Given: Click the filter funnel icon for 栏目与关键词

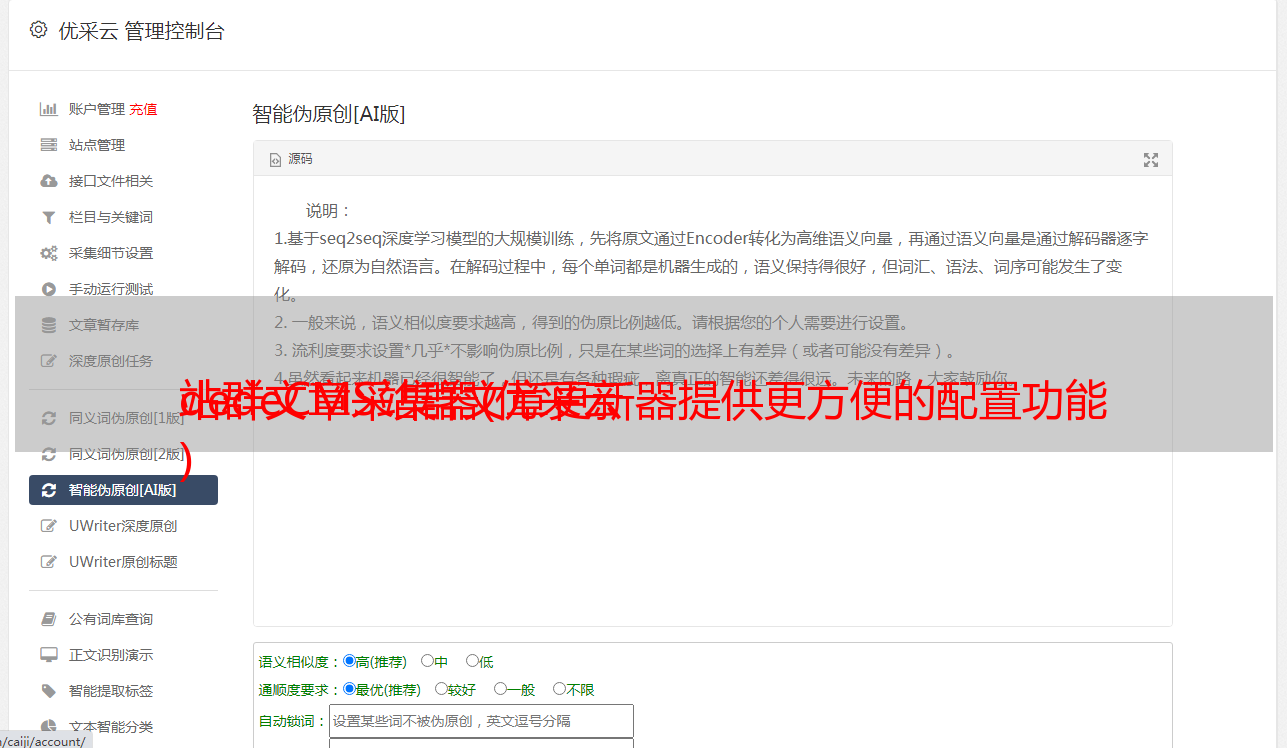Looking at the screenshot, I should (x=48, y=217).
